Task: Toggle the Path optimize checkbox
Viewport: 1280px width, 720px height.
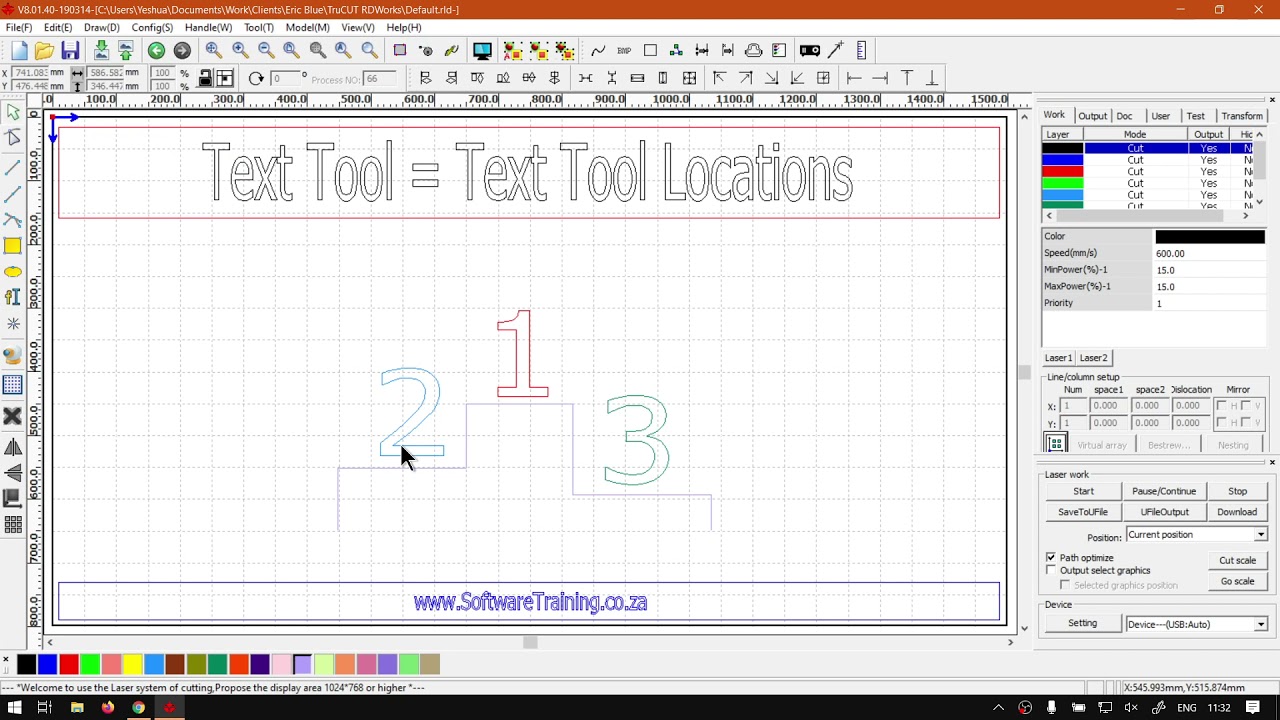Action: click(1051, 557)
